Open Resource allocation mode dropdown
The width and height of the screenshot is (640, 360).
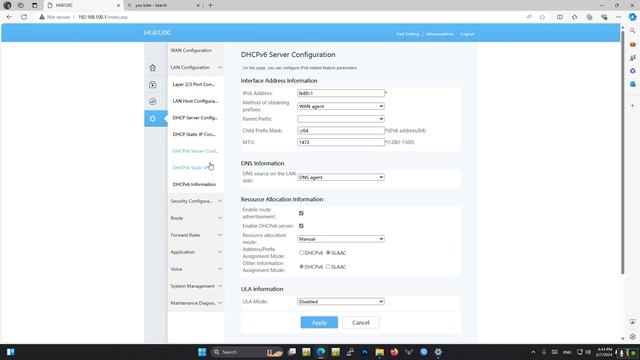click(x=341, y=239)
